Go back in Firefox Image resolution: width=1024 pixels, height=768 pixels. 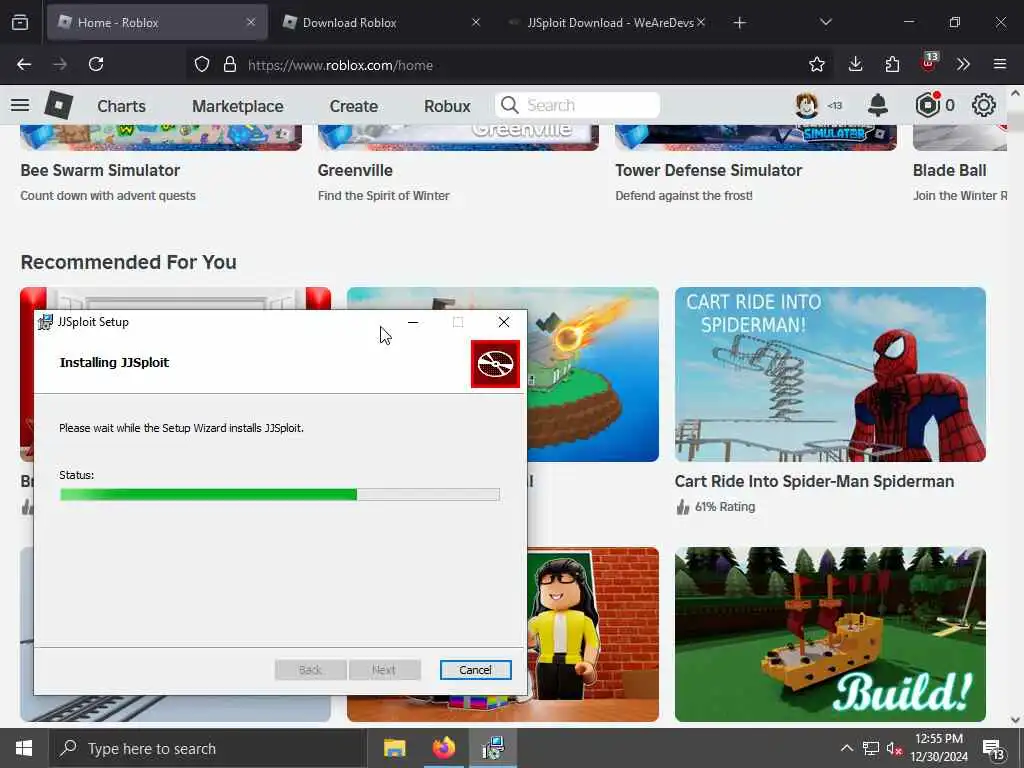point(24,65)
